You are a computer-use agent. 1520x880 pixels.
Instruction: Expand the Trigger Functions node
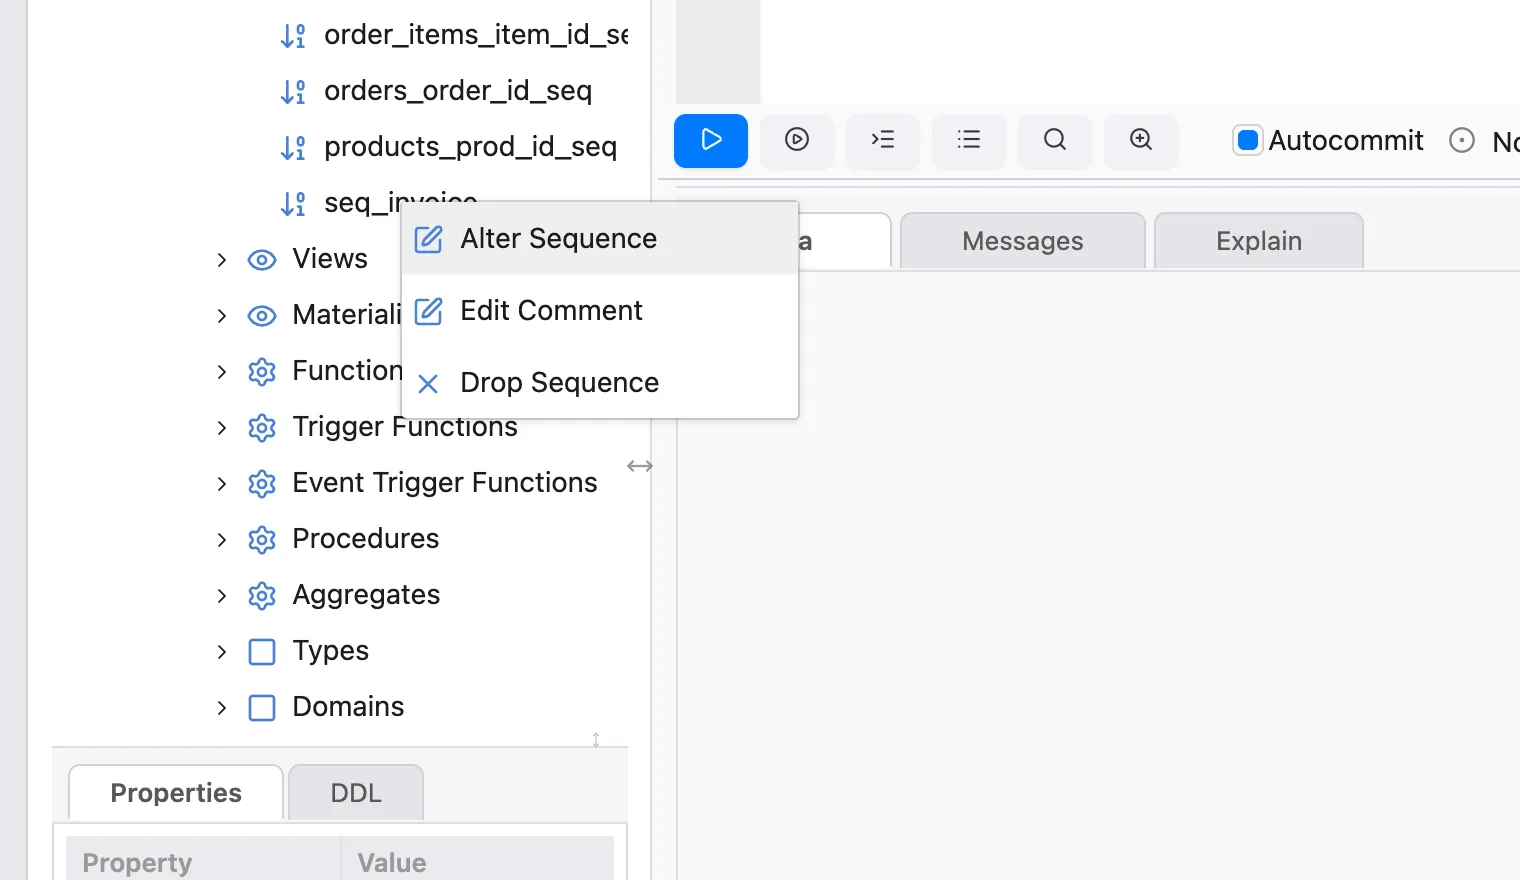coord(222,428)
